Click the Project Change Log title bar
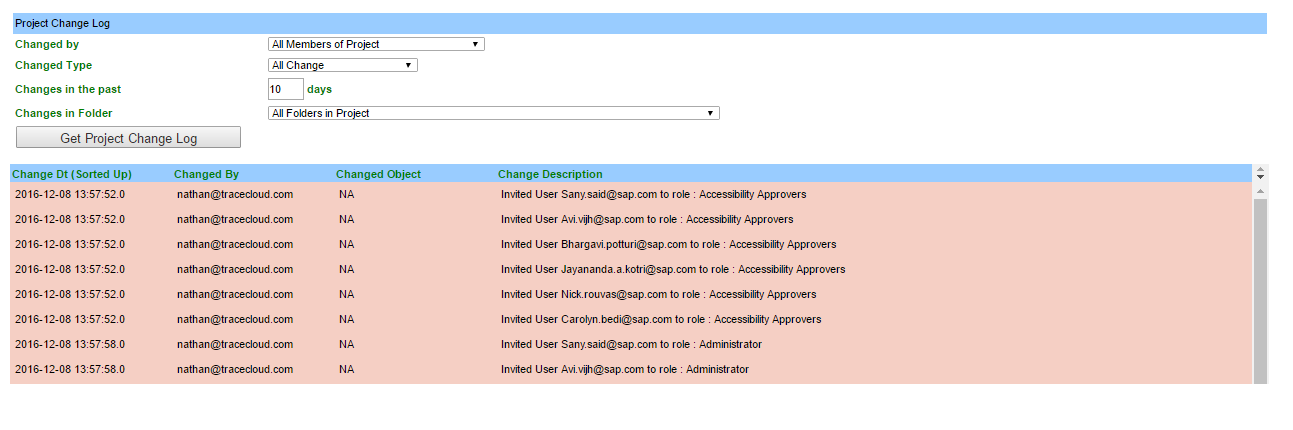1293x430 pixels. (638, 23)
